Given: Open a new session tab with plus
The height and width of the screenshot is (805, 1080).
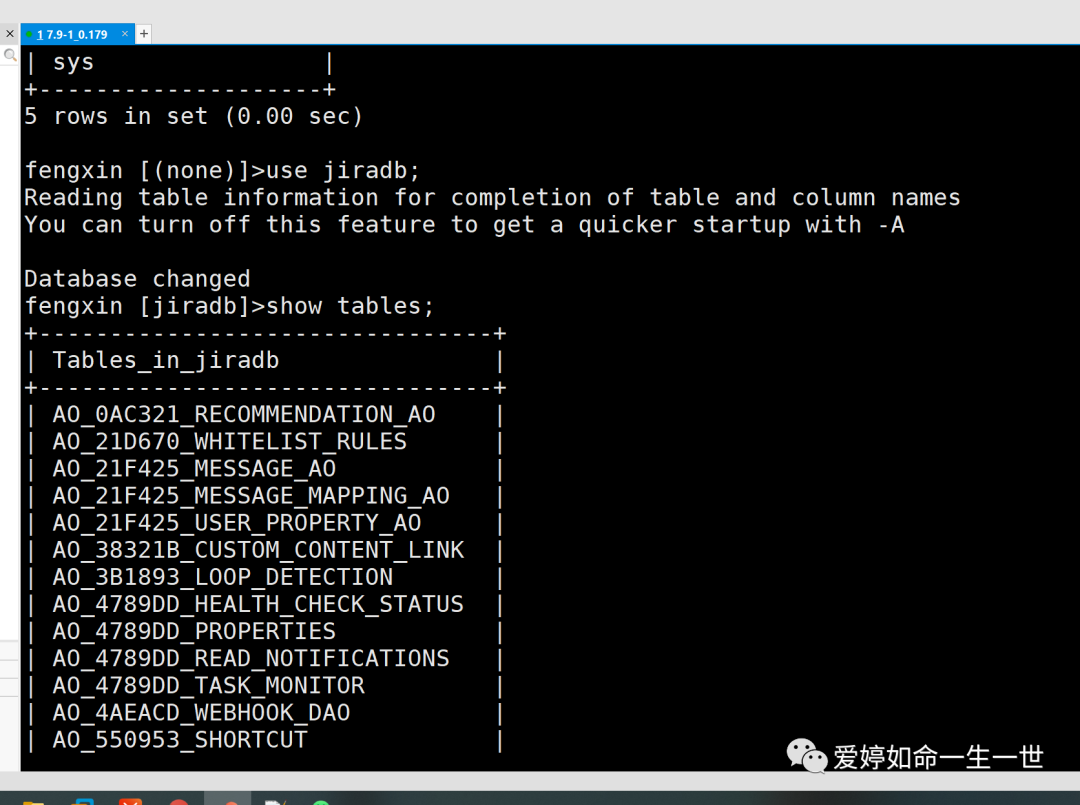Looking at the screenshot, I should pos(144,34).
